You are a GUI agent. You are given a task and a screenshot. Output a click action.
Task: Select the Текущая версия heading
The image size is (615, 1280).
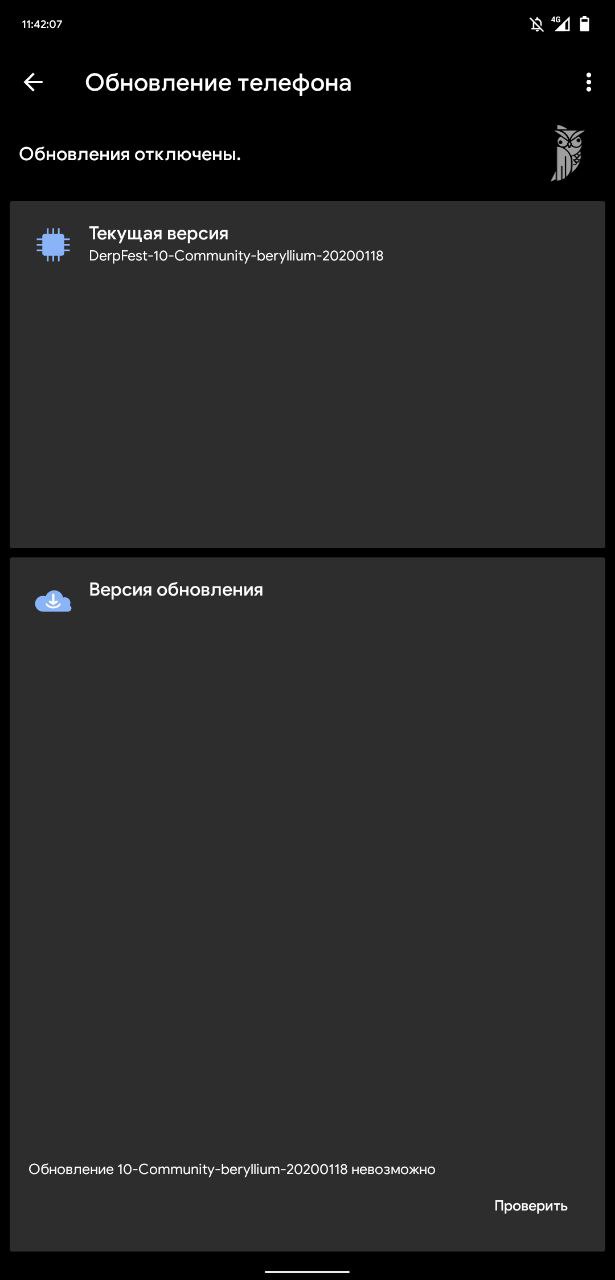159,233
